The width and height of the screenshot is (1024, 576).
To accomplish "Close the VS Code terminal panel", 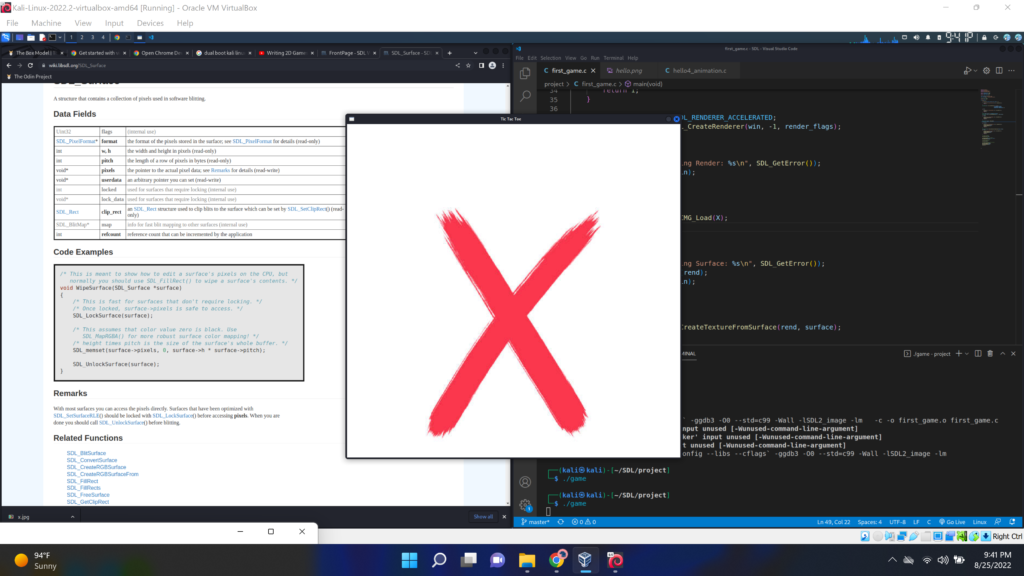I will 1014,353.
